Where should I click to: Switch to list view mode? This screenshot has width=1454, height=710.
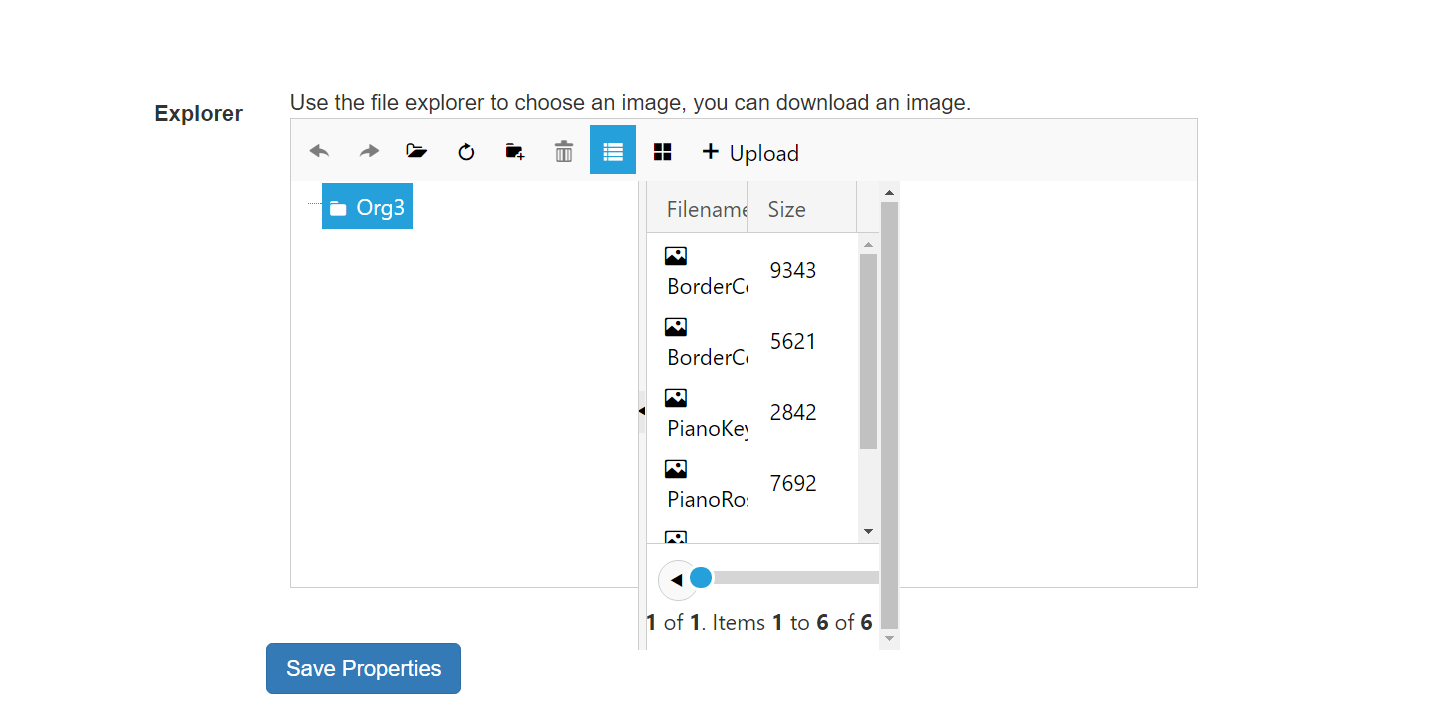click(x=613, y=151)
